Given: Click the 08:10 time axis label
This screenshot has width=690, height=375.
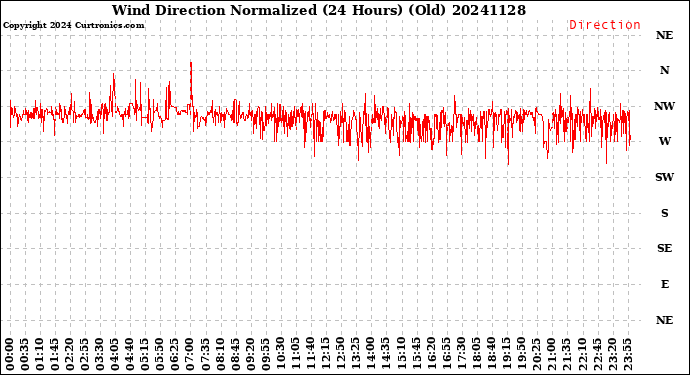Looking at the screenshot, I should pos(220,355).
